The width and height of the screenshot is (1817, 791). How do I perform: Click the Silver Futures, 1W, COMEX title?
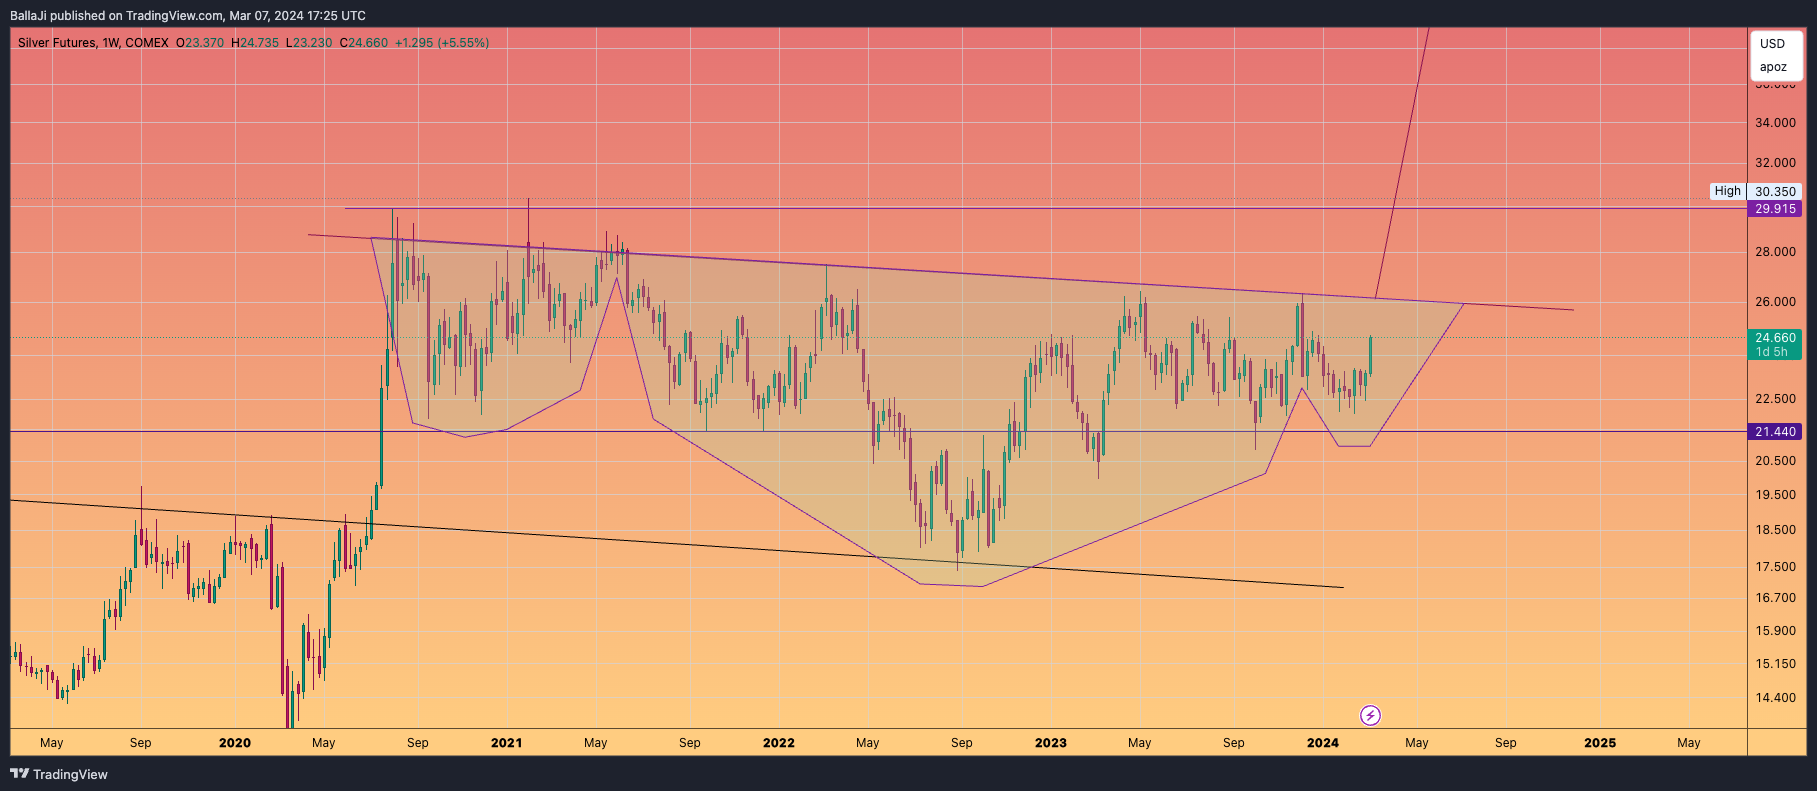coord(93,43)
